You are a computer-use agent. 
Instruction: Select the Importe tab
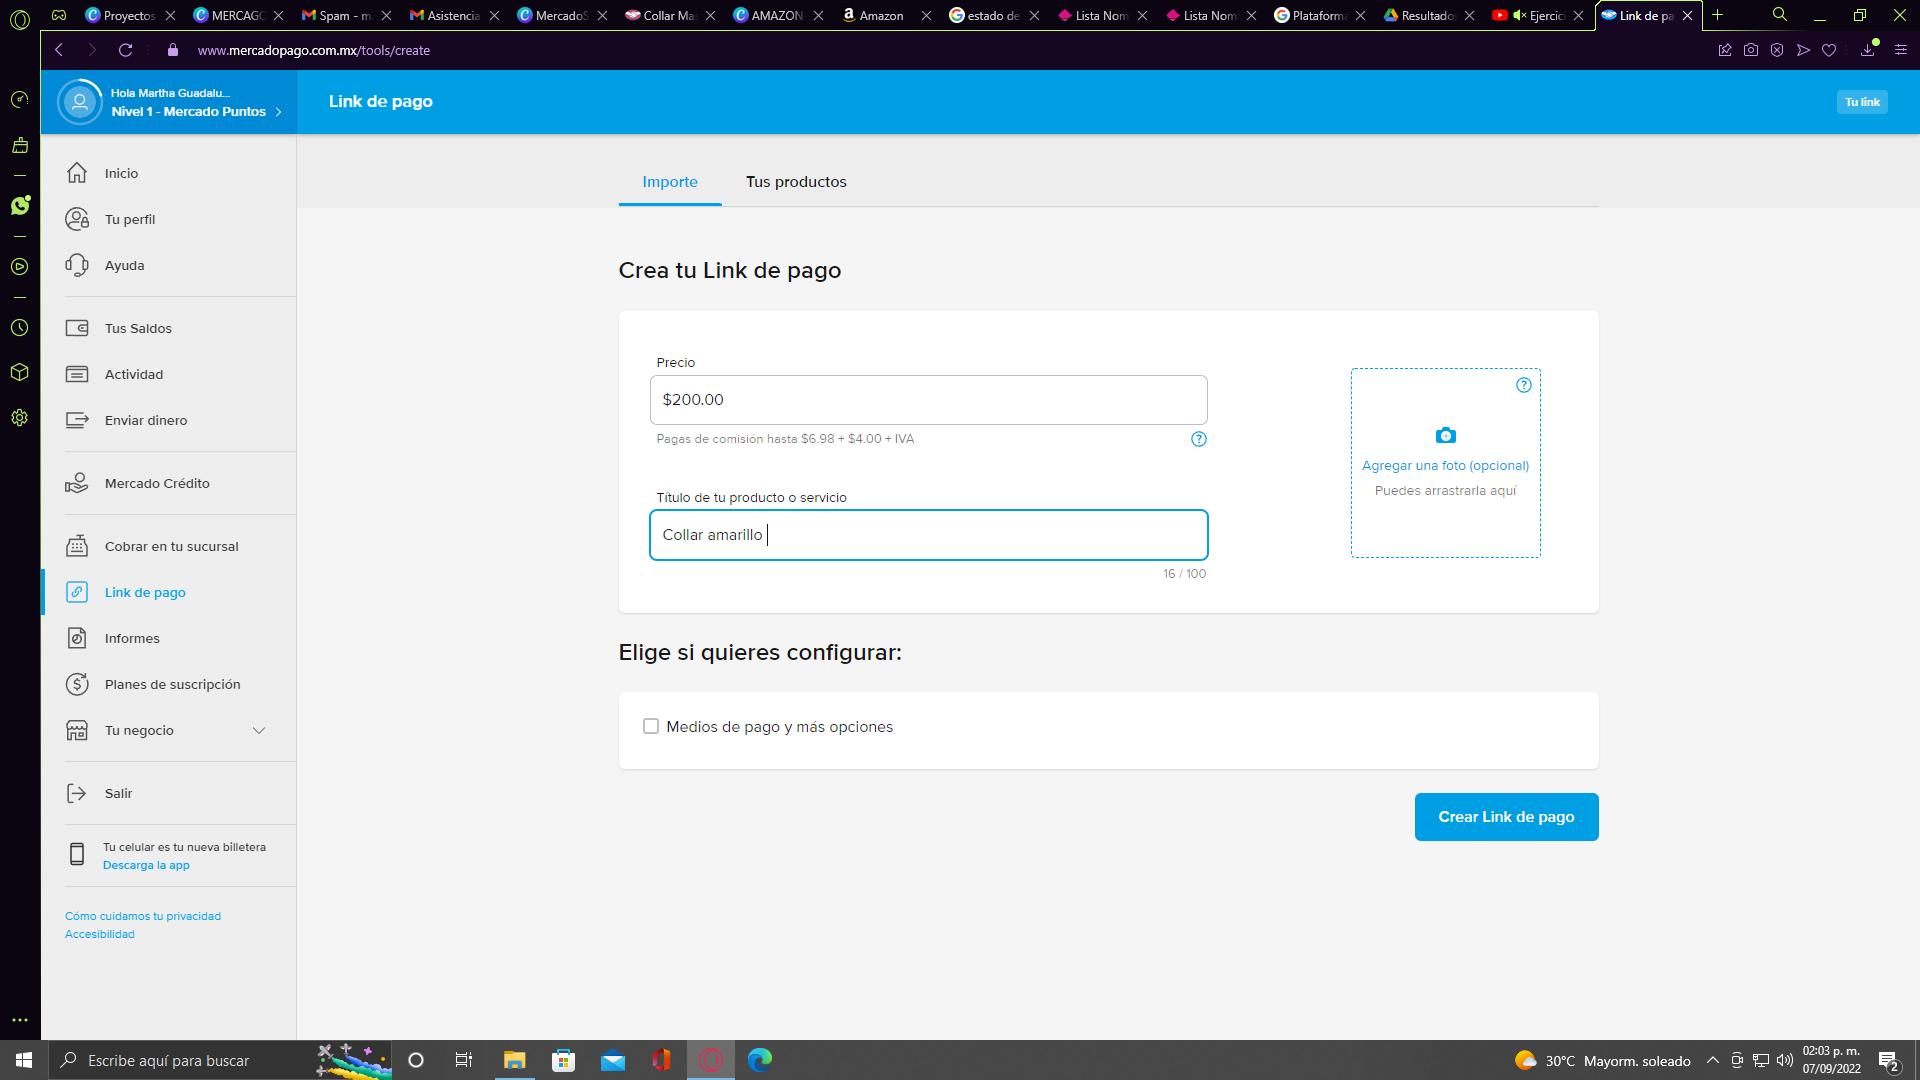tap(670, 182)
